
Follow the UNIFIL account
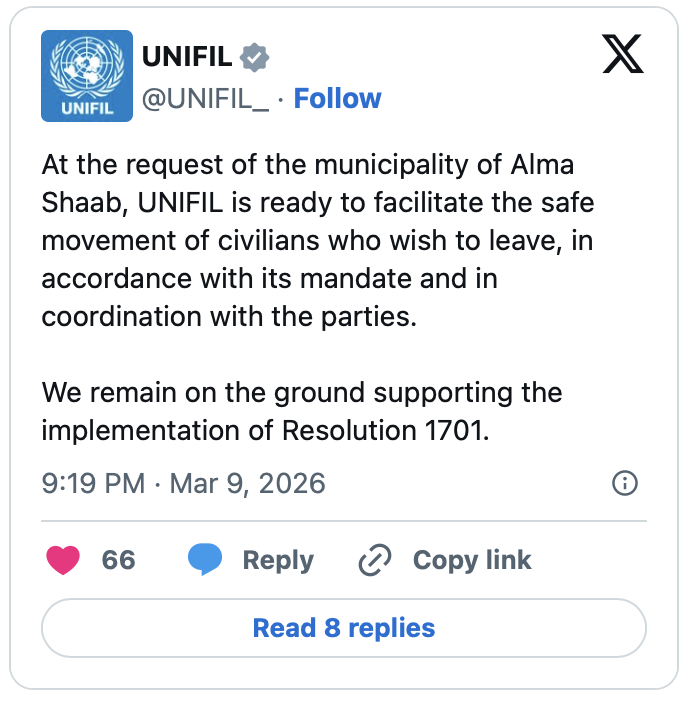point(337,98)
